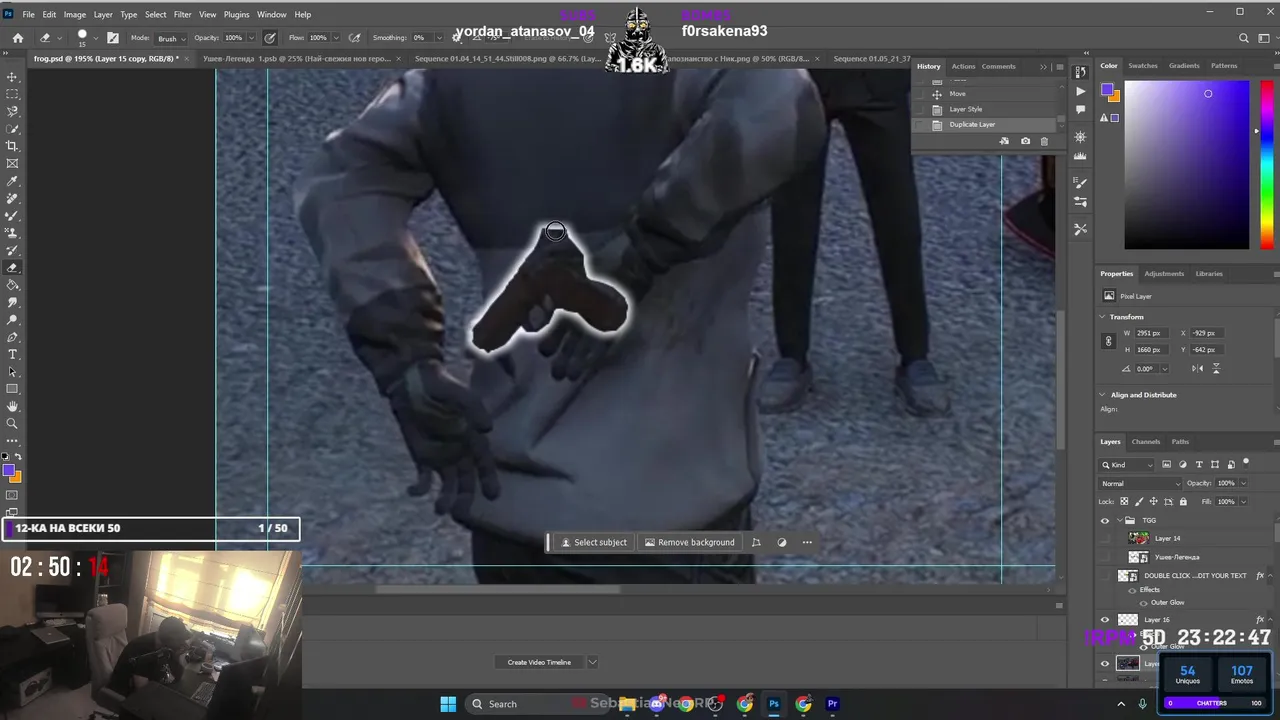Select the Clone Stamp tool
The image size is (1280, 720).
12,233
